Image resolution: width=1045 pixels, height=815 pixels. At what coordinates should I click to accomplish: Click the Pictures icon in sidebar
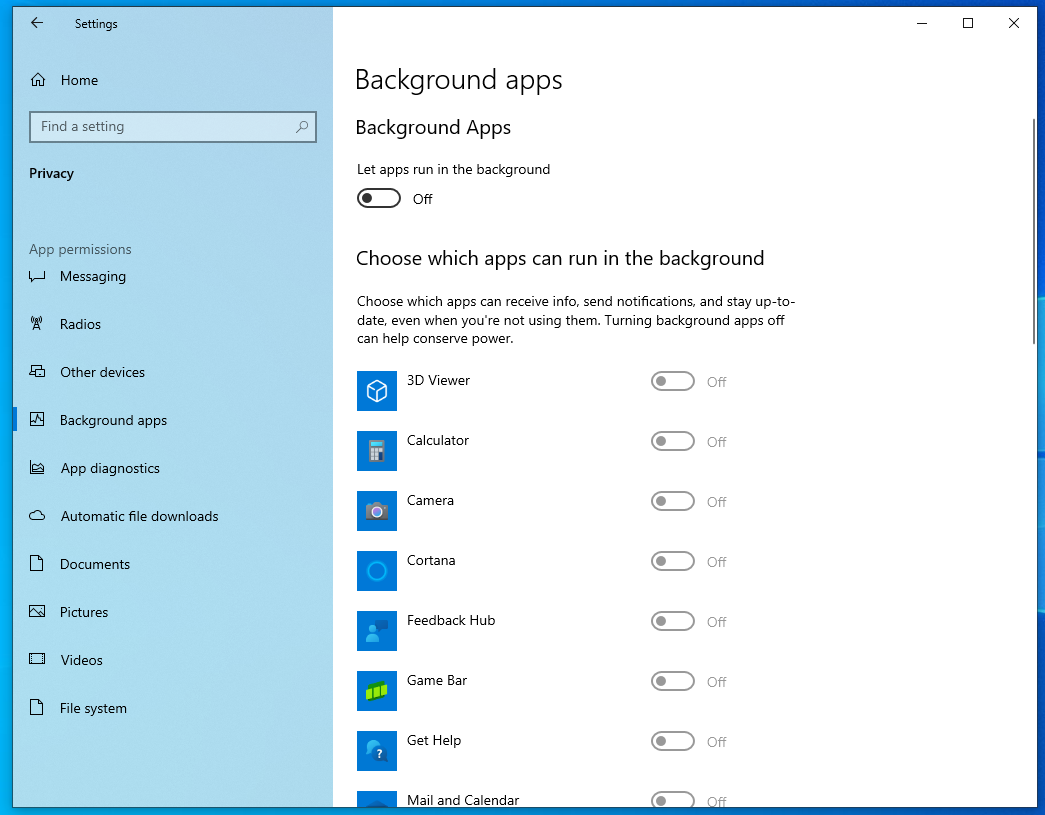point(37,612)
